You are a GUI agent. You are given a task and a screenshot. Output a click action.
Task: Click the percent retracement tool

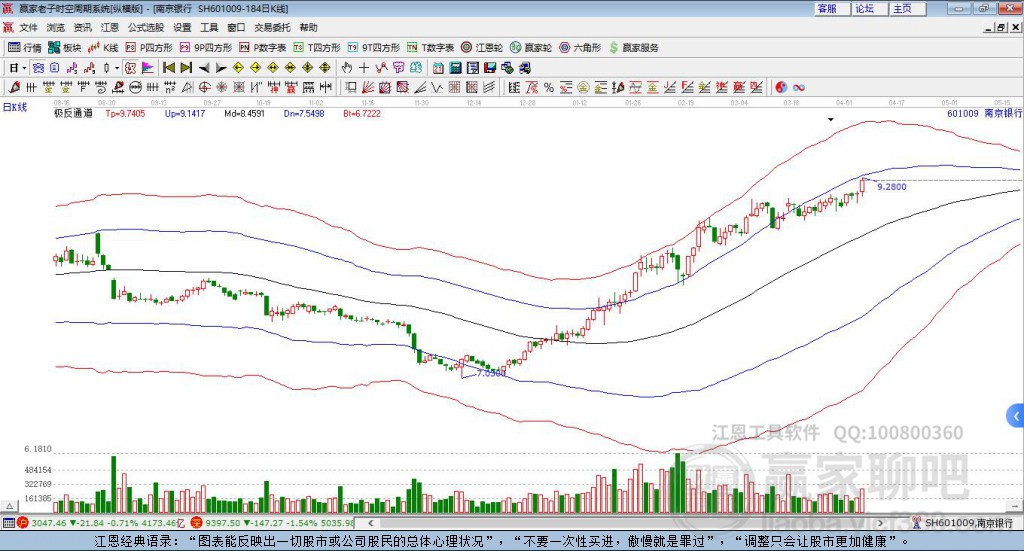[549, 87]
